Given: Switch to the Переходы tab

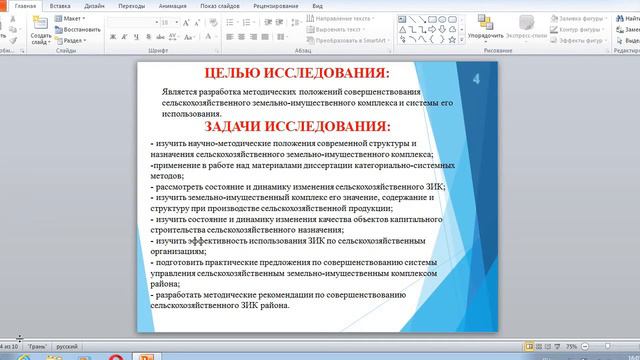Looking at the screenshot, I should click(x=131, y=6).
